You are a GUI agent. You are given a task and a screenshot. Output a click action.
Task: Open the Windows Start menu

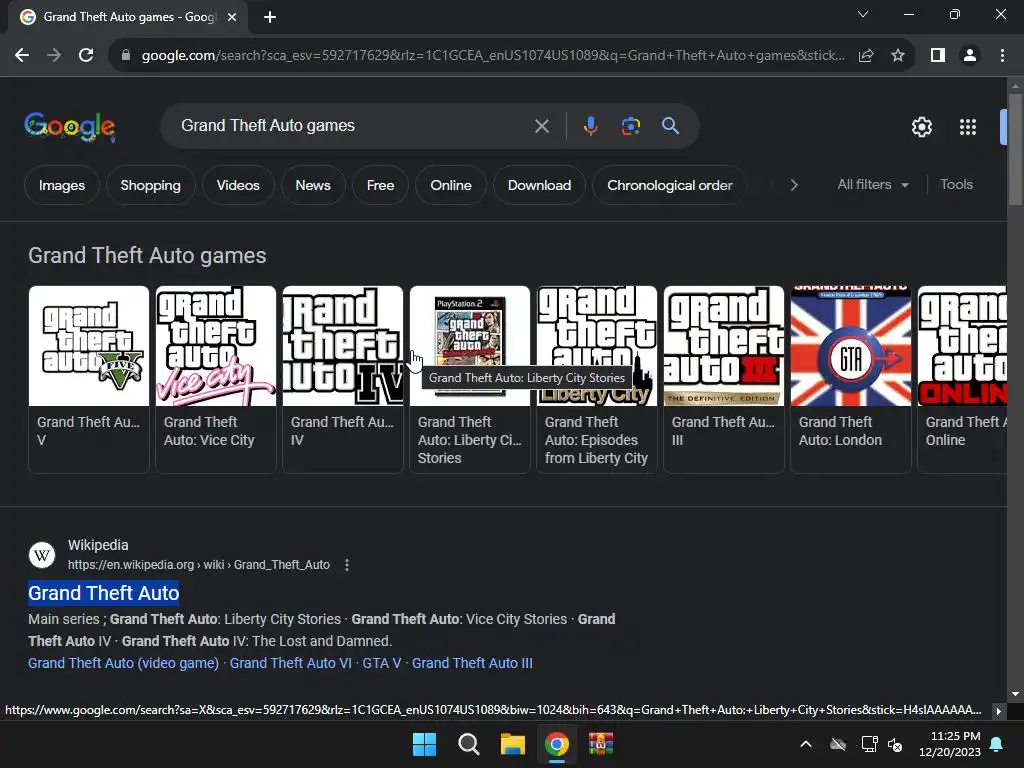tap(424, 744)
